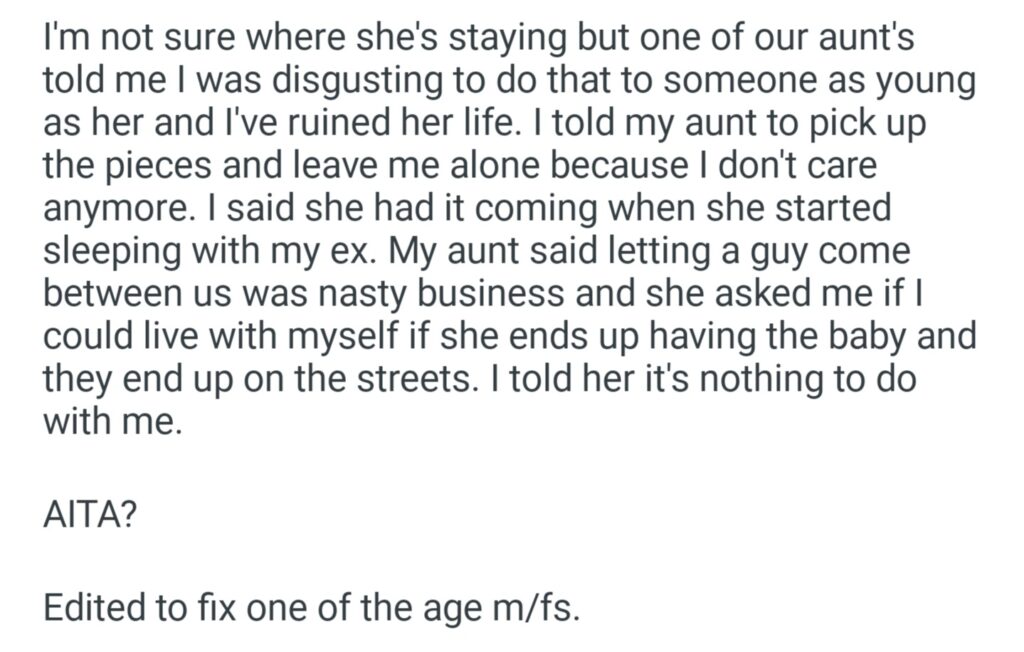Click the "AITA?" question text
1024x652 pixels.
click(85, 518)
